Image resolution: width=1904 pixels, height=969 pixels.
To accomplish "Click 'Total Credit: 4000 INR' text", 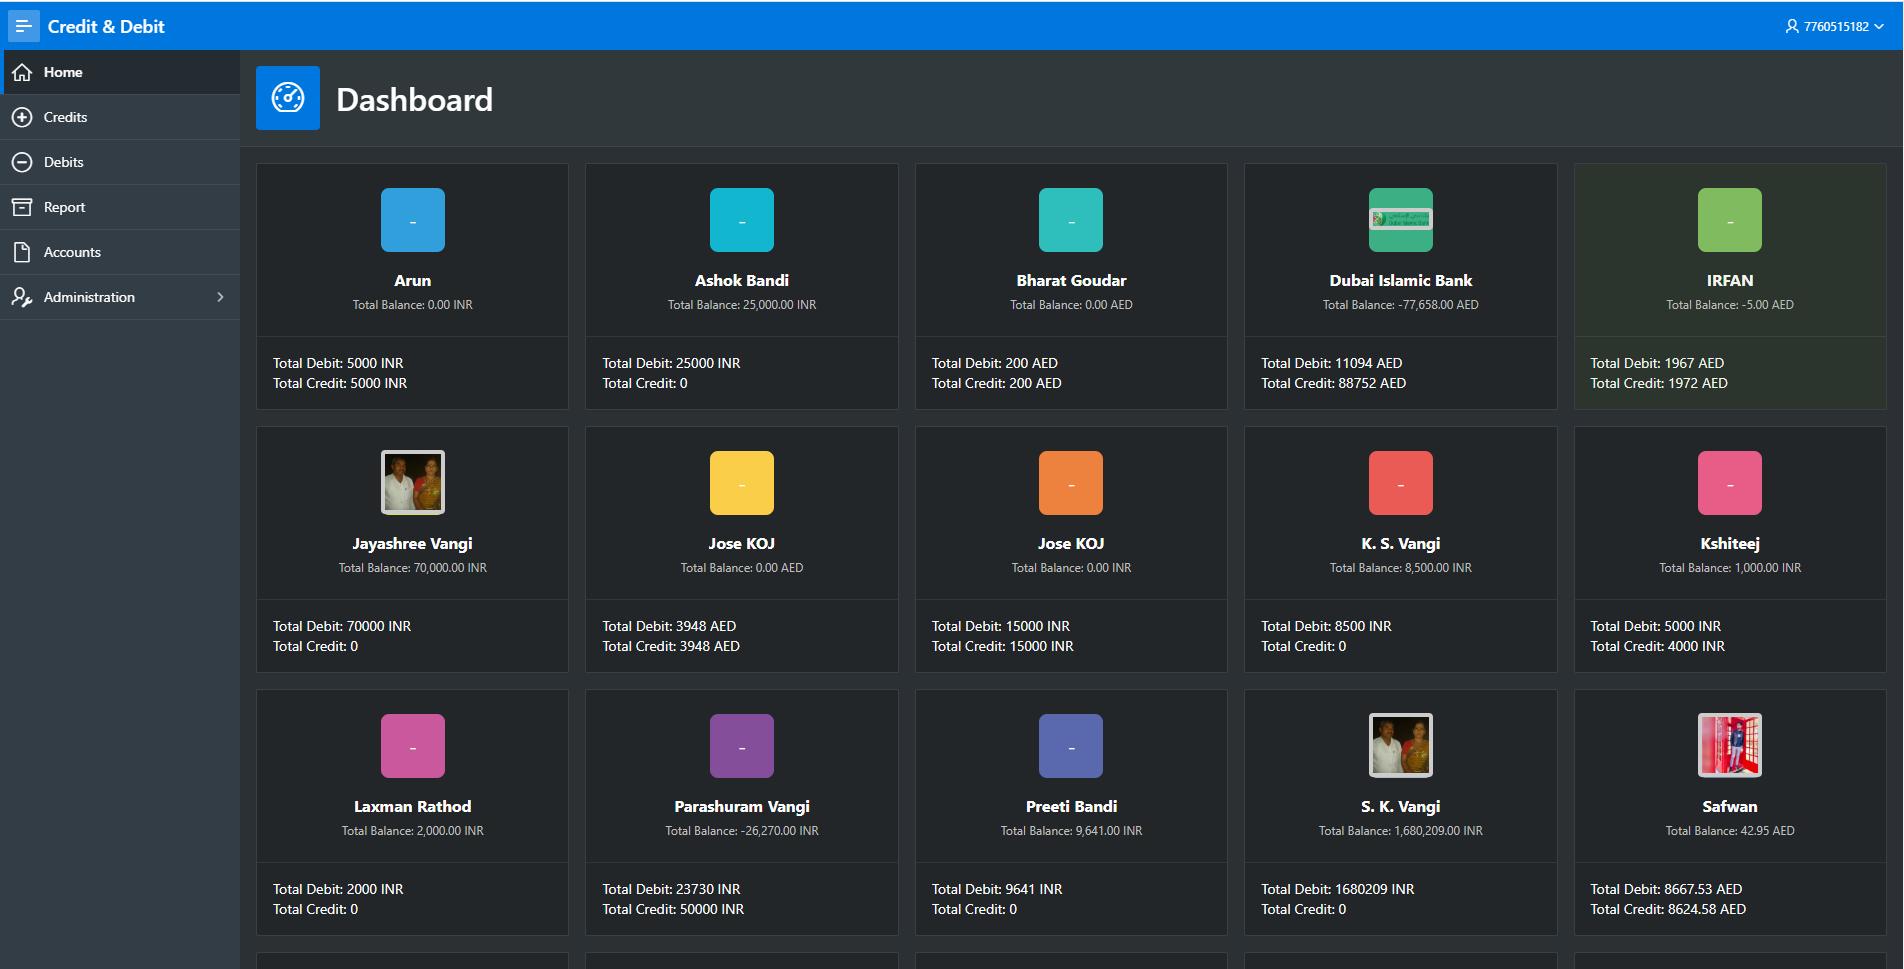I will [x=1657, y=646].
